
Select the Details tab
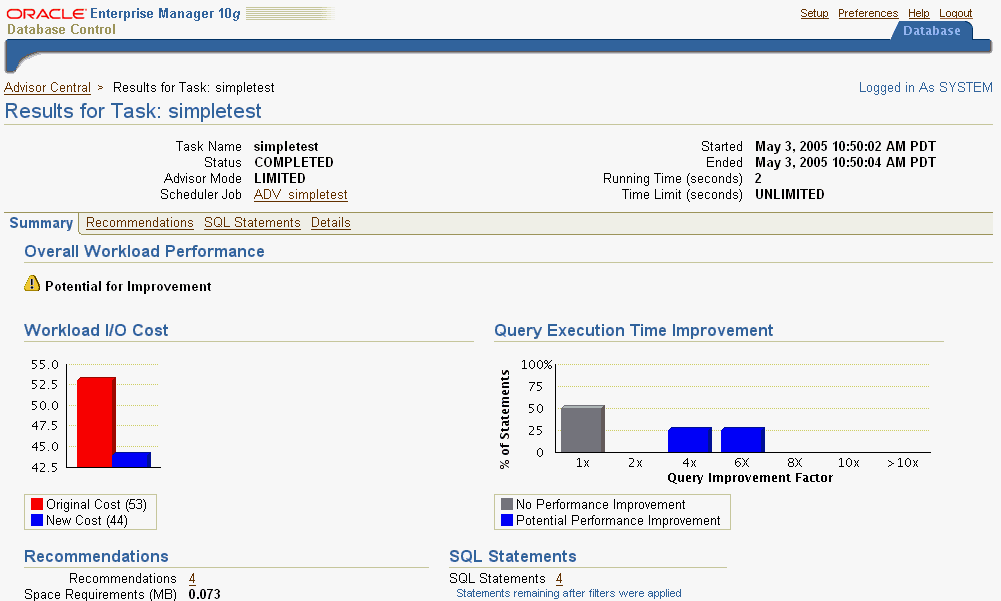coord(330,223)
